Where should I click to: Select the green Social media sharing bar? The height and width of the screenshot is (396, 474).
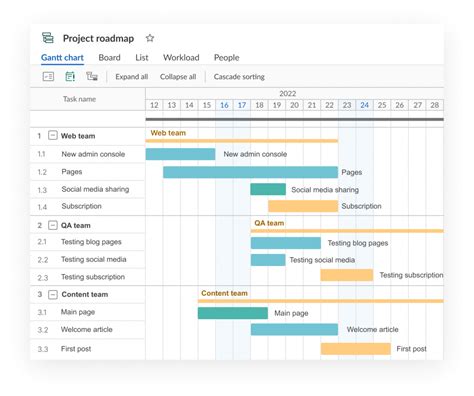pyautogui.click(x=268, y=189)
